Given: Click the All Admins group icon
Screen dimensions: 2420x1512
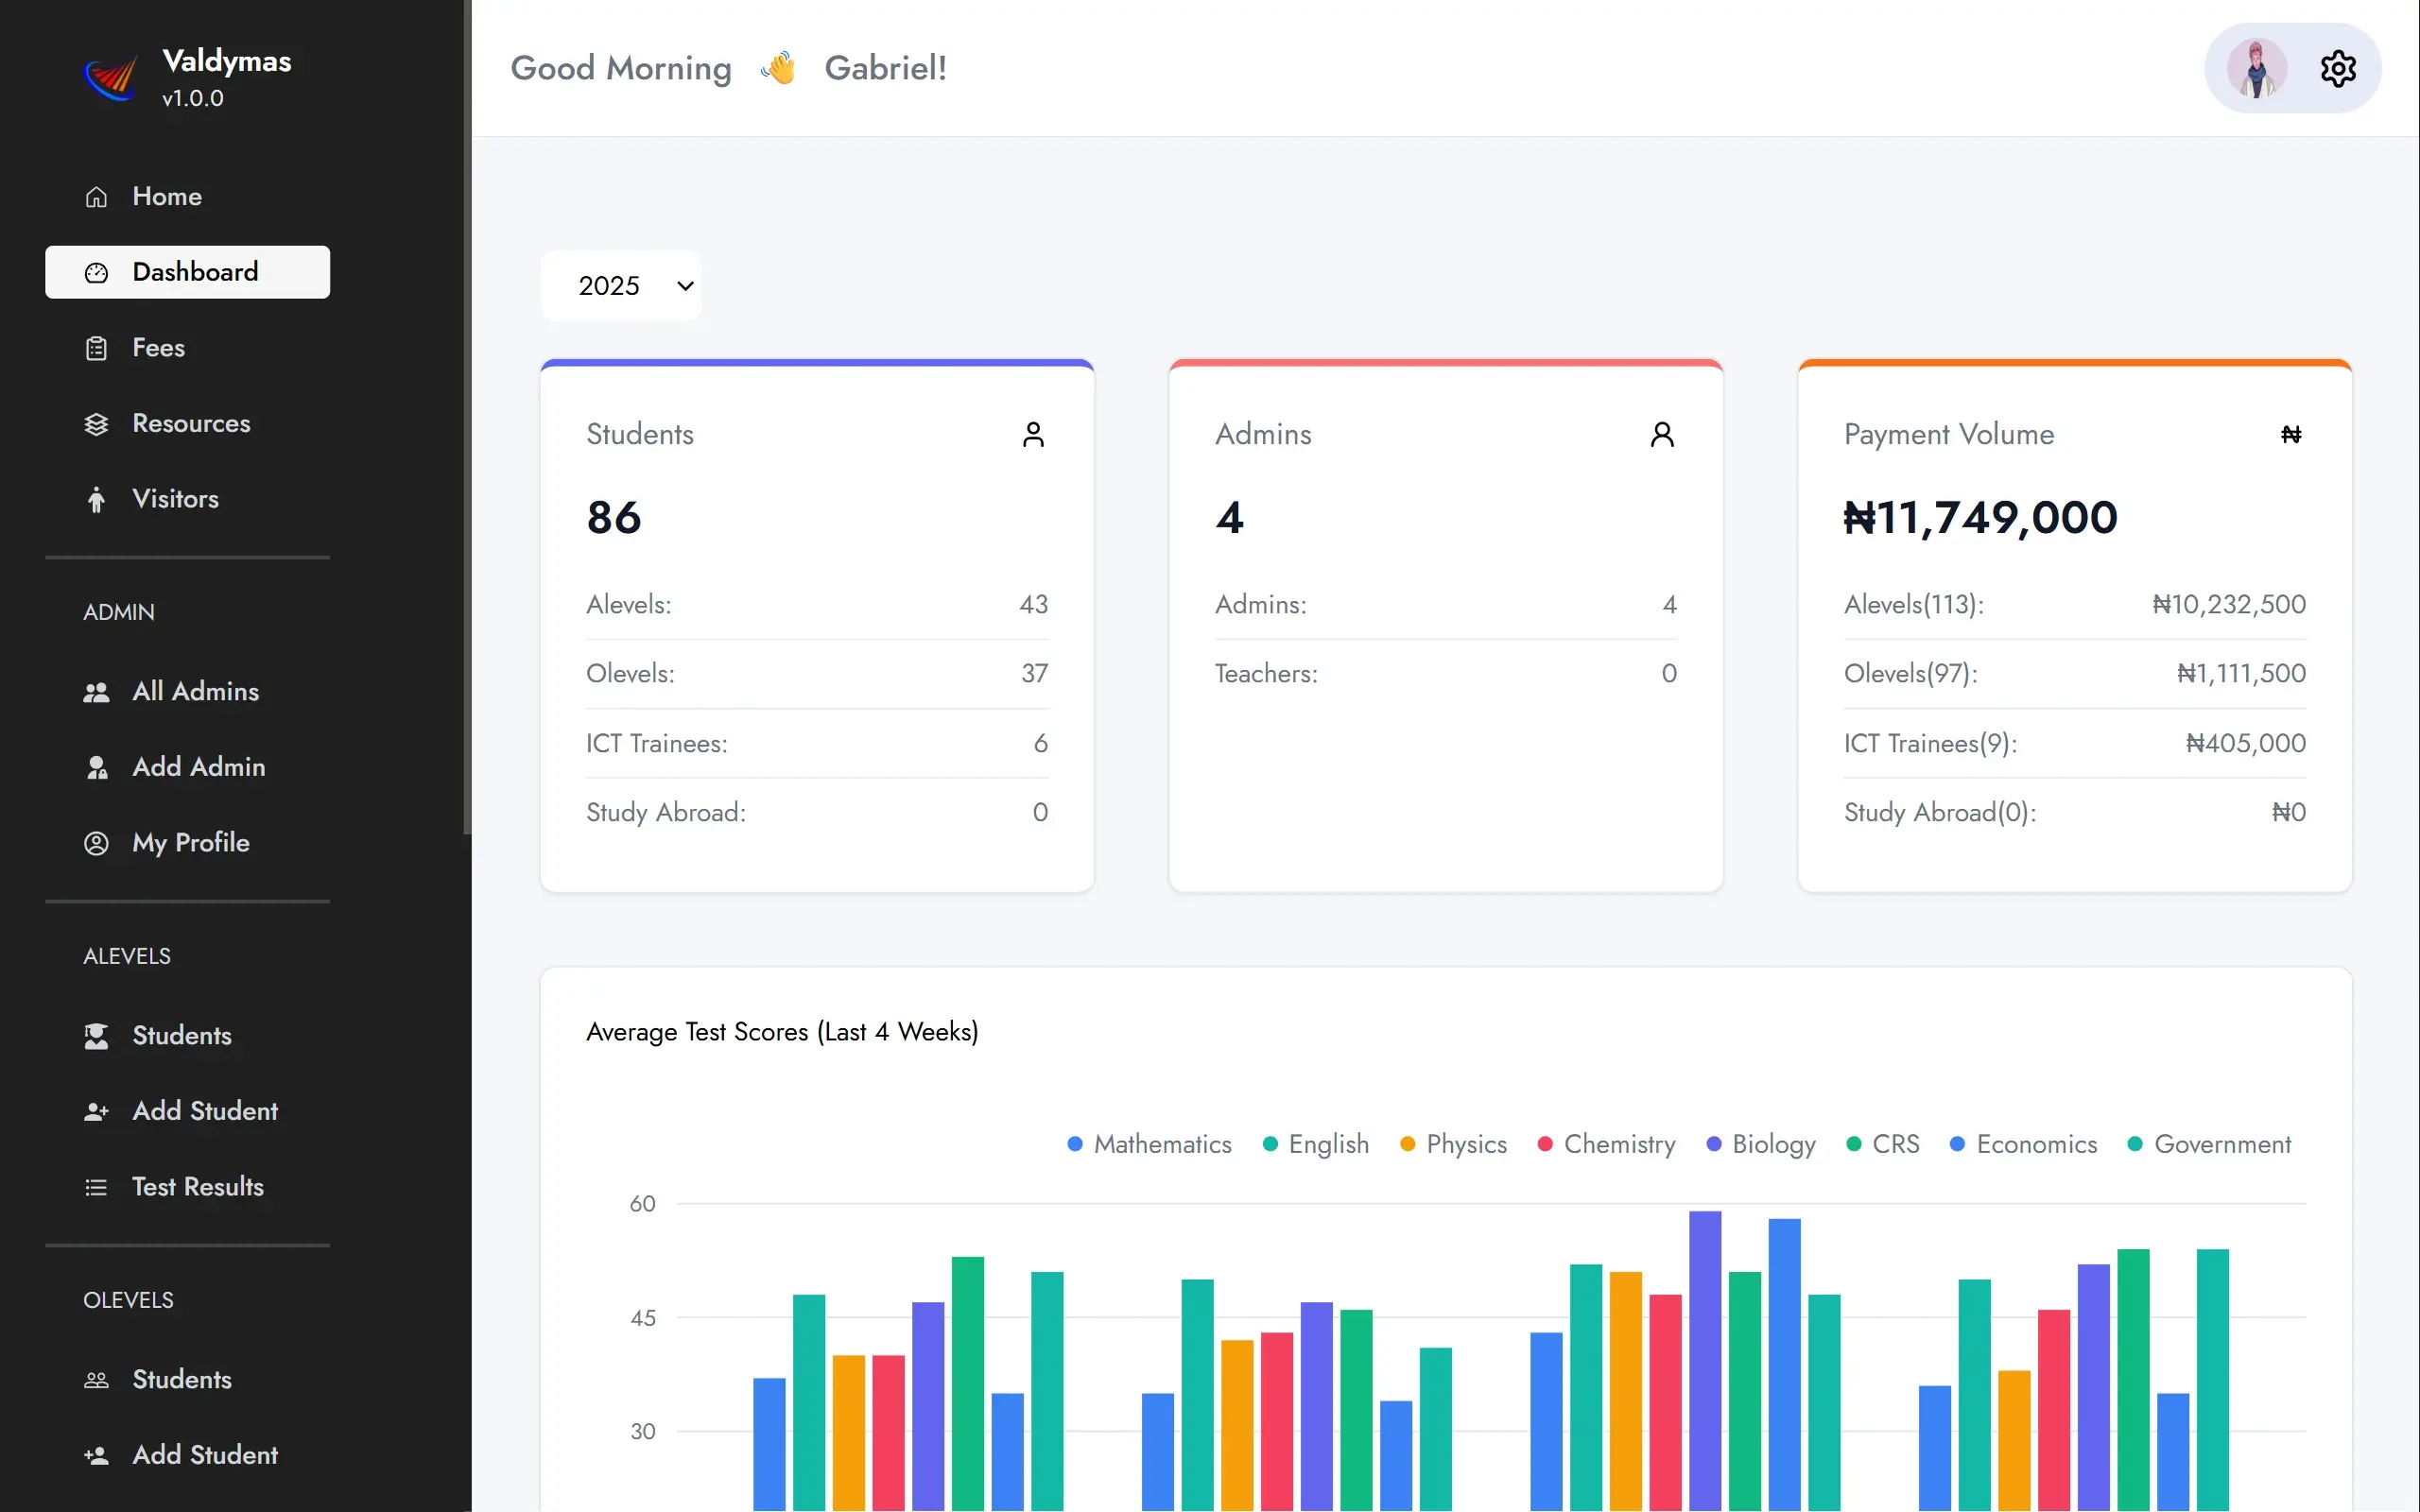Looking at the screenshot, I should coord(96,692).
